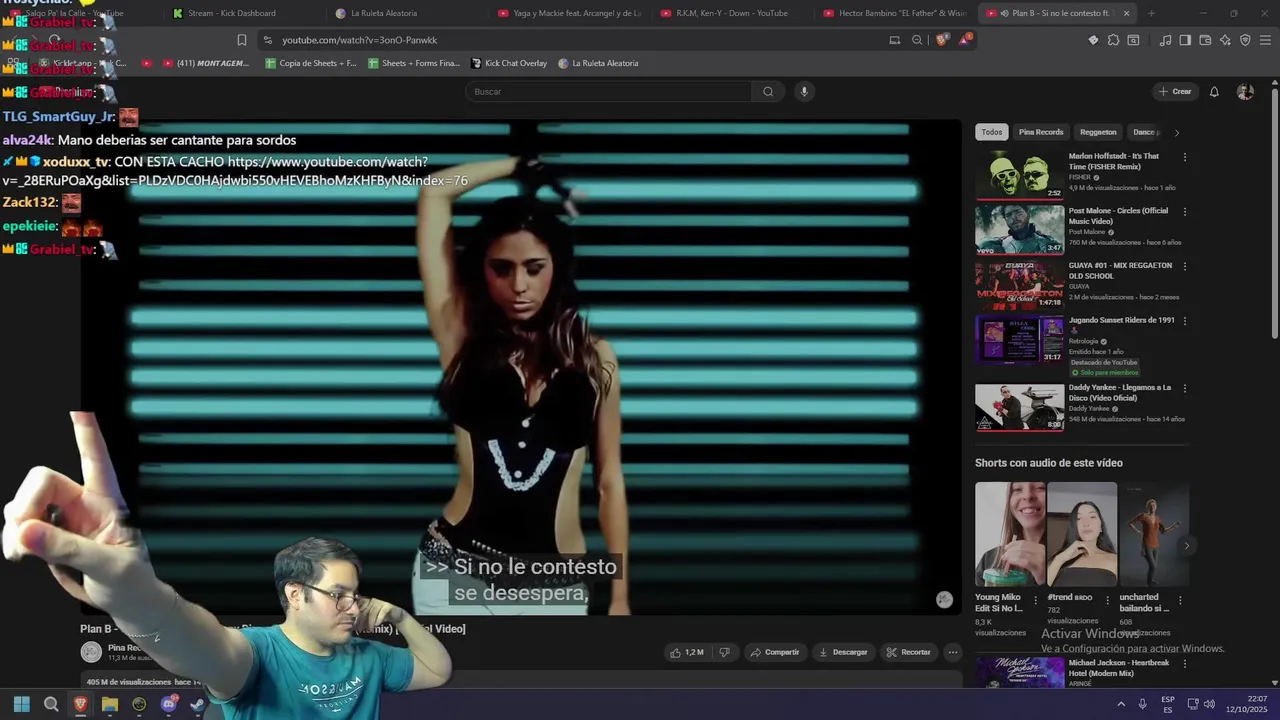The height and width of the screenshot is (720, 1280).
Task: Click the search magnifier button
Action: pyautogui.click(x=768, y=91)
